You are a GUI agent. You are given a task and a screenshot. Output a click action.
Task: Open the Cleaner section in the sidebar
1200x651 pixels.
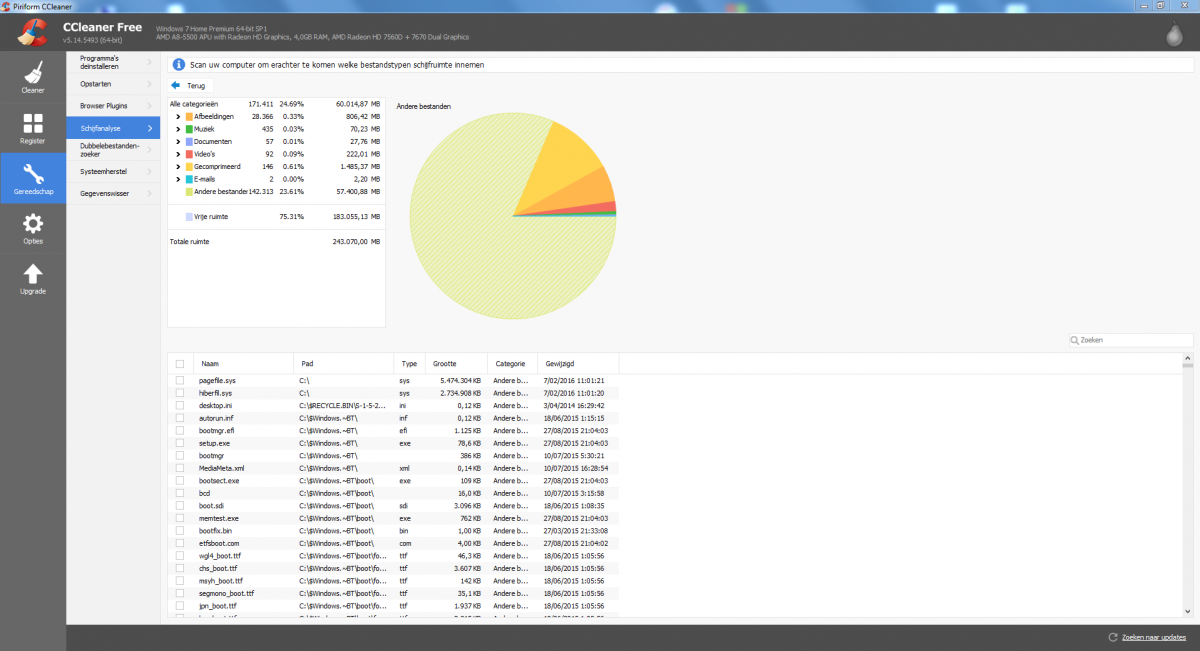point(33,78)
